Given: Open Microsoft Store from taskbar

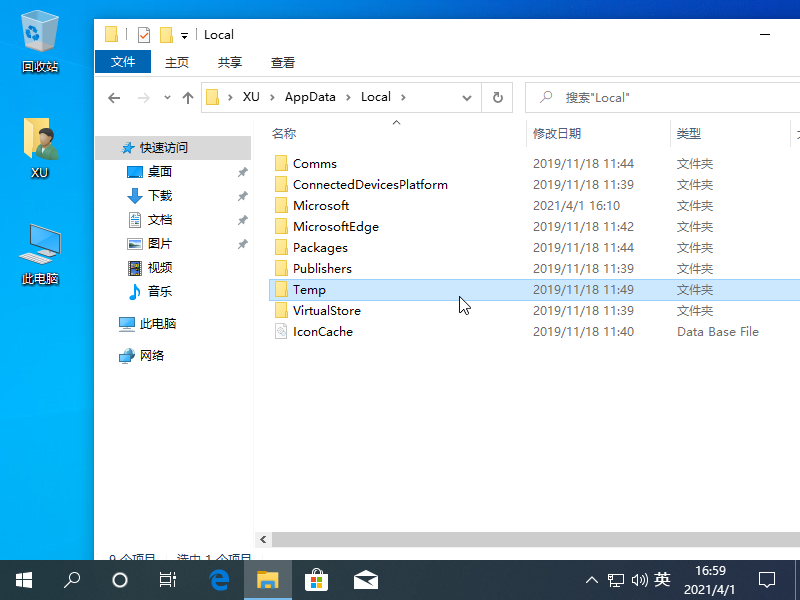Looking at the screenshot, I should (x=316, y=579).
